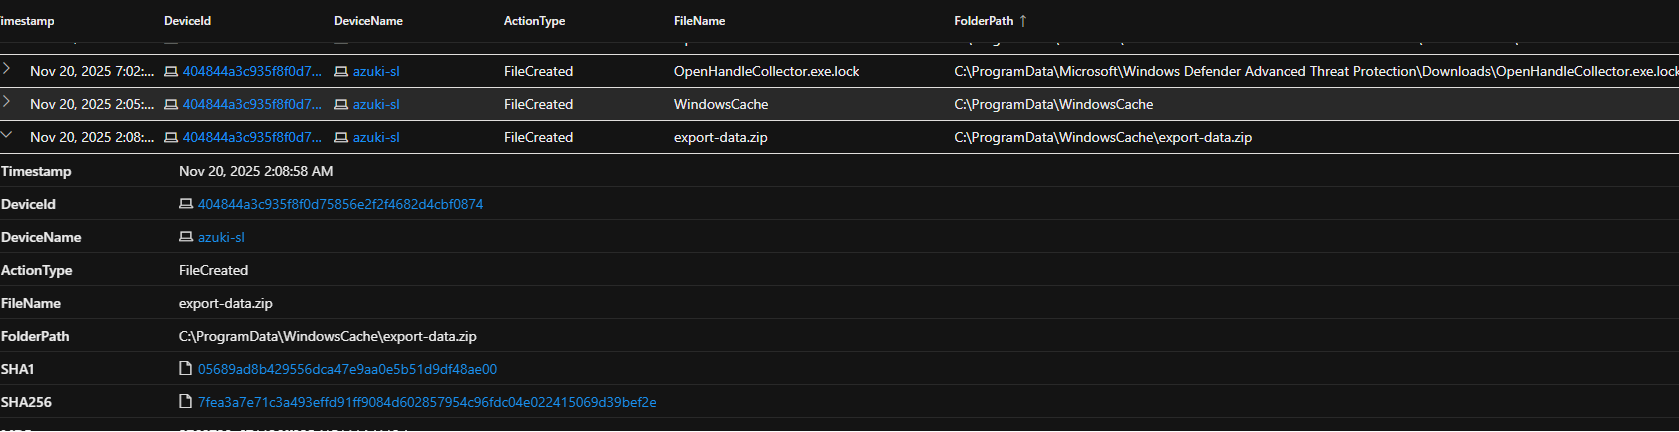Click computer icon beside DeviceName in details

pos(186,237)
